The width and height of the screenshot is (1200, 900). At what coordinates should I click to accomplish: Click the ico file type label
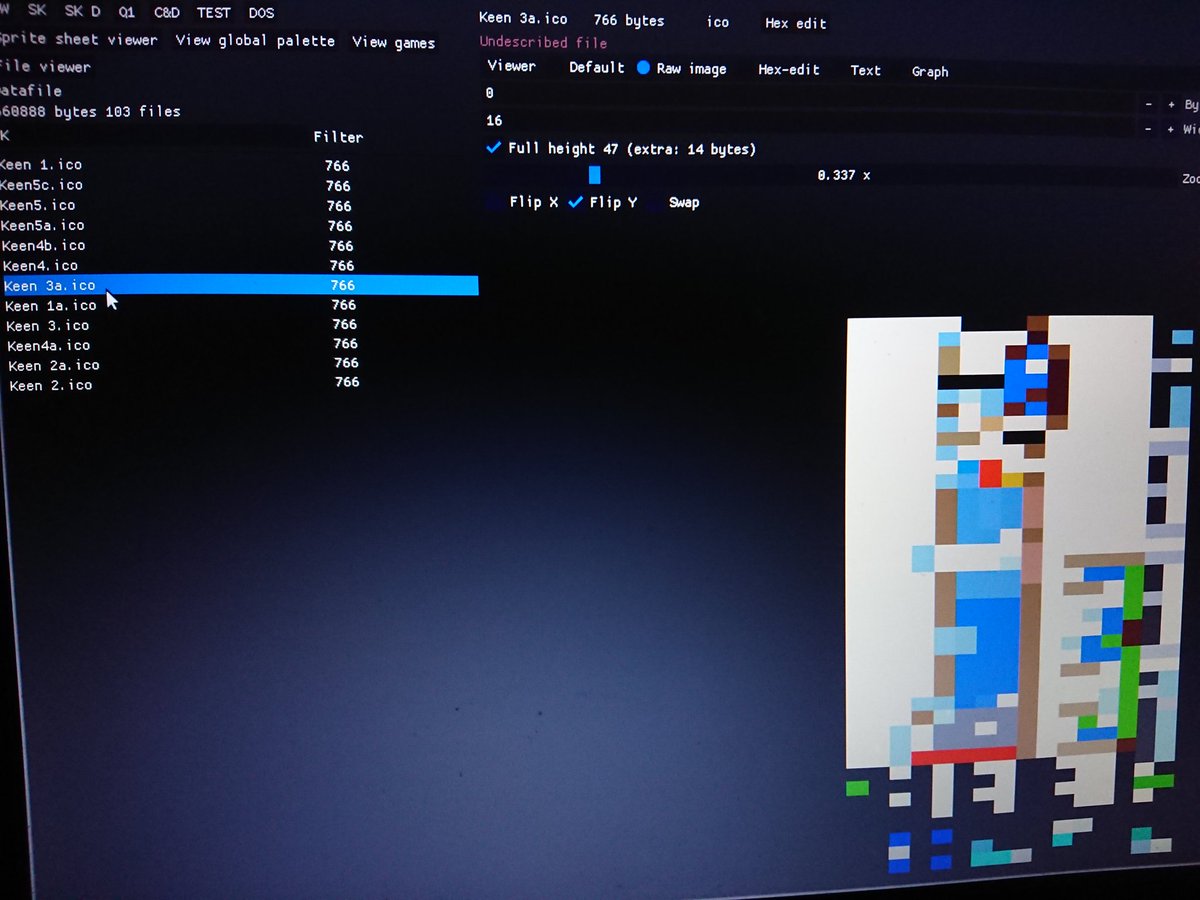pyautogui.click(x=718, y=21)
